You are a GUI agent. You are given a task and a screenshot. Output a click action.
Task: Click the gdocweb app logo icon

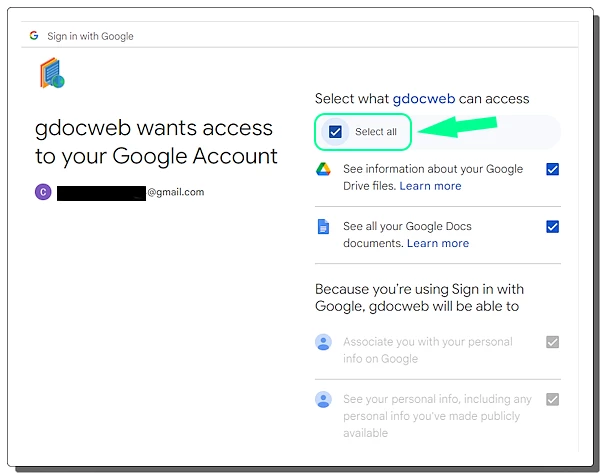pos(51,74)
